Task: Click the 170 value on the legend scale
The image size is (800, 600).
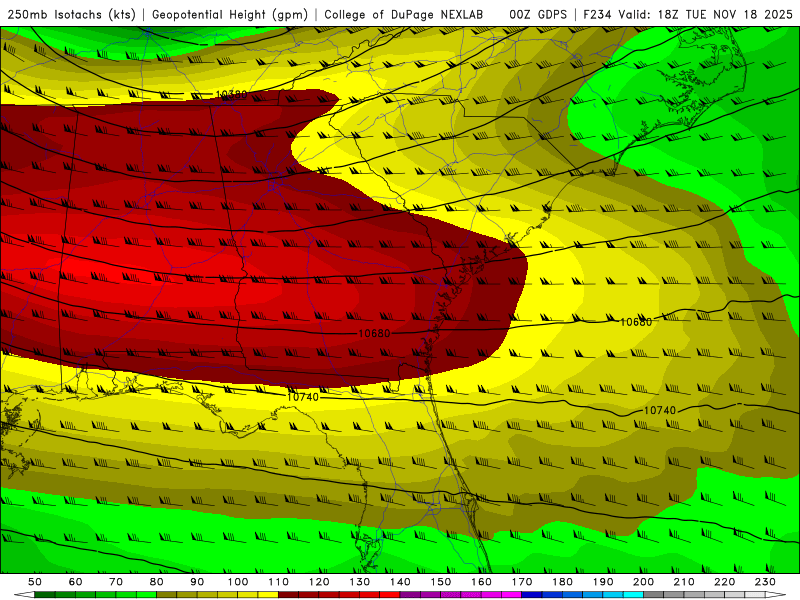Action: pyautogui.click(x=522, y=582)
